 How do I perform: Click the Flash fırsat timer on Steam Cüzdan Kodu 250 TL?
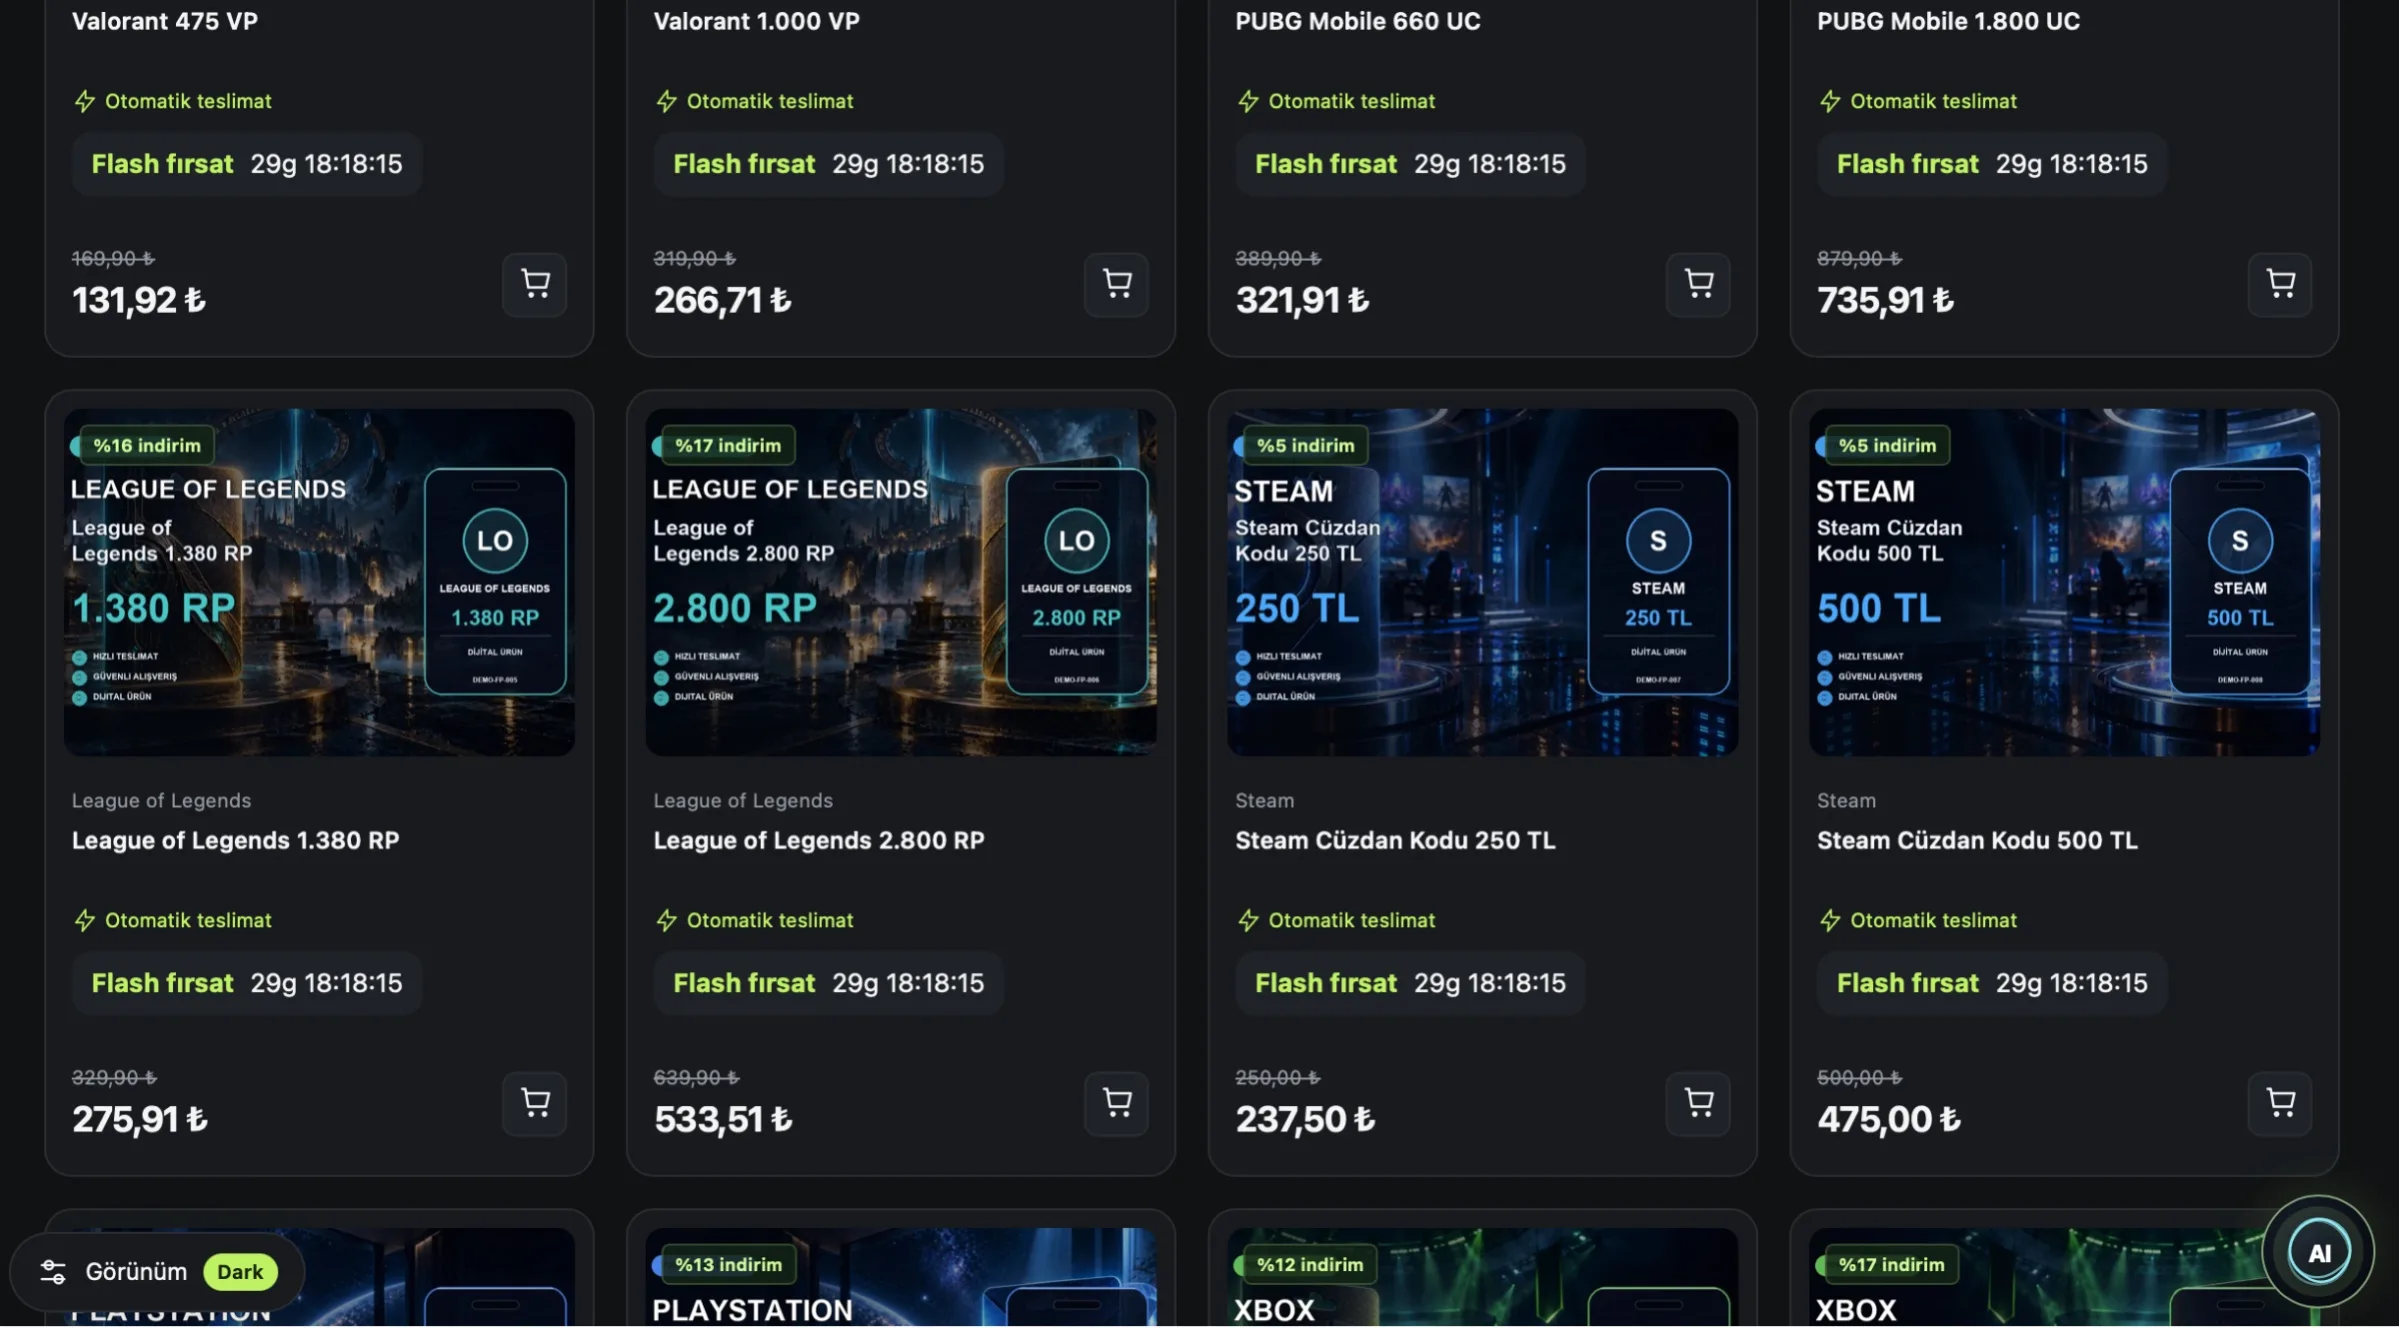coord(1411,983)
